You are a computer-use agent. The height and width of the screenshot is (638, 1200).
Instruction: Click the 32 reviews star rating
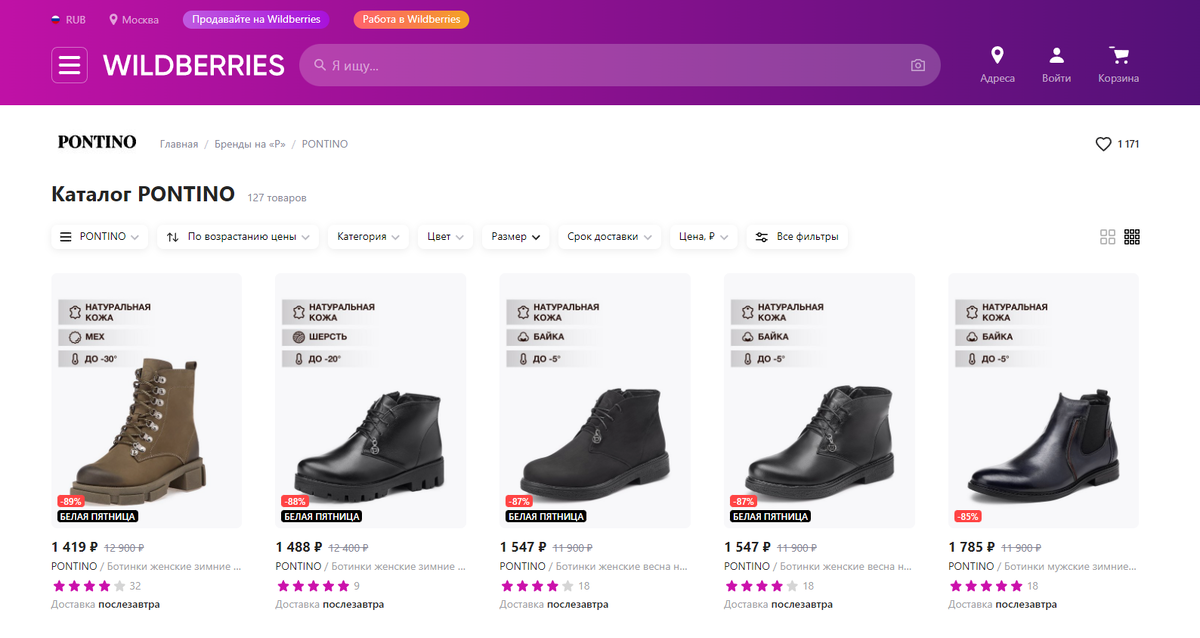click(x=96, y=586)
